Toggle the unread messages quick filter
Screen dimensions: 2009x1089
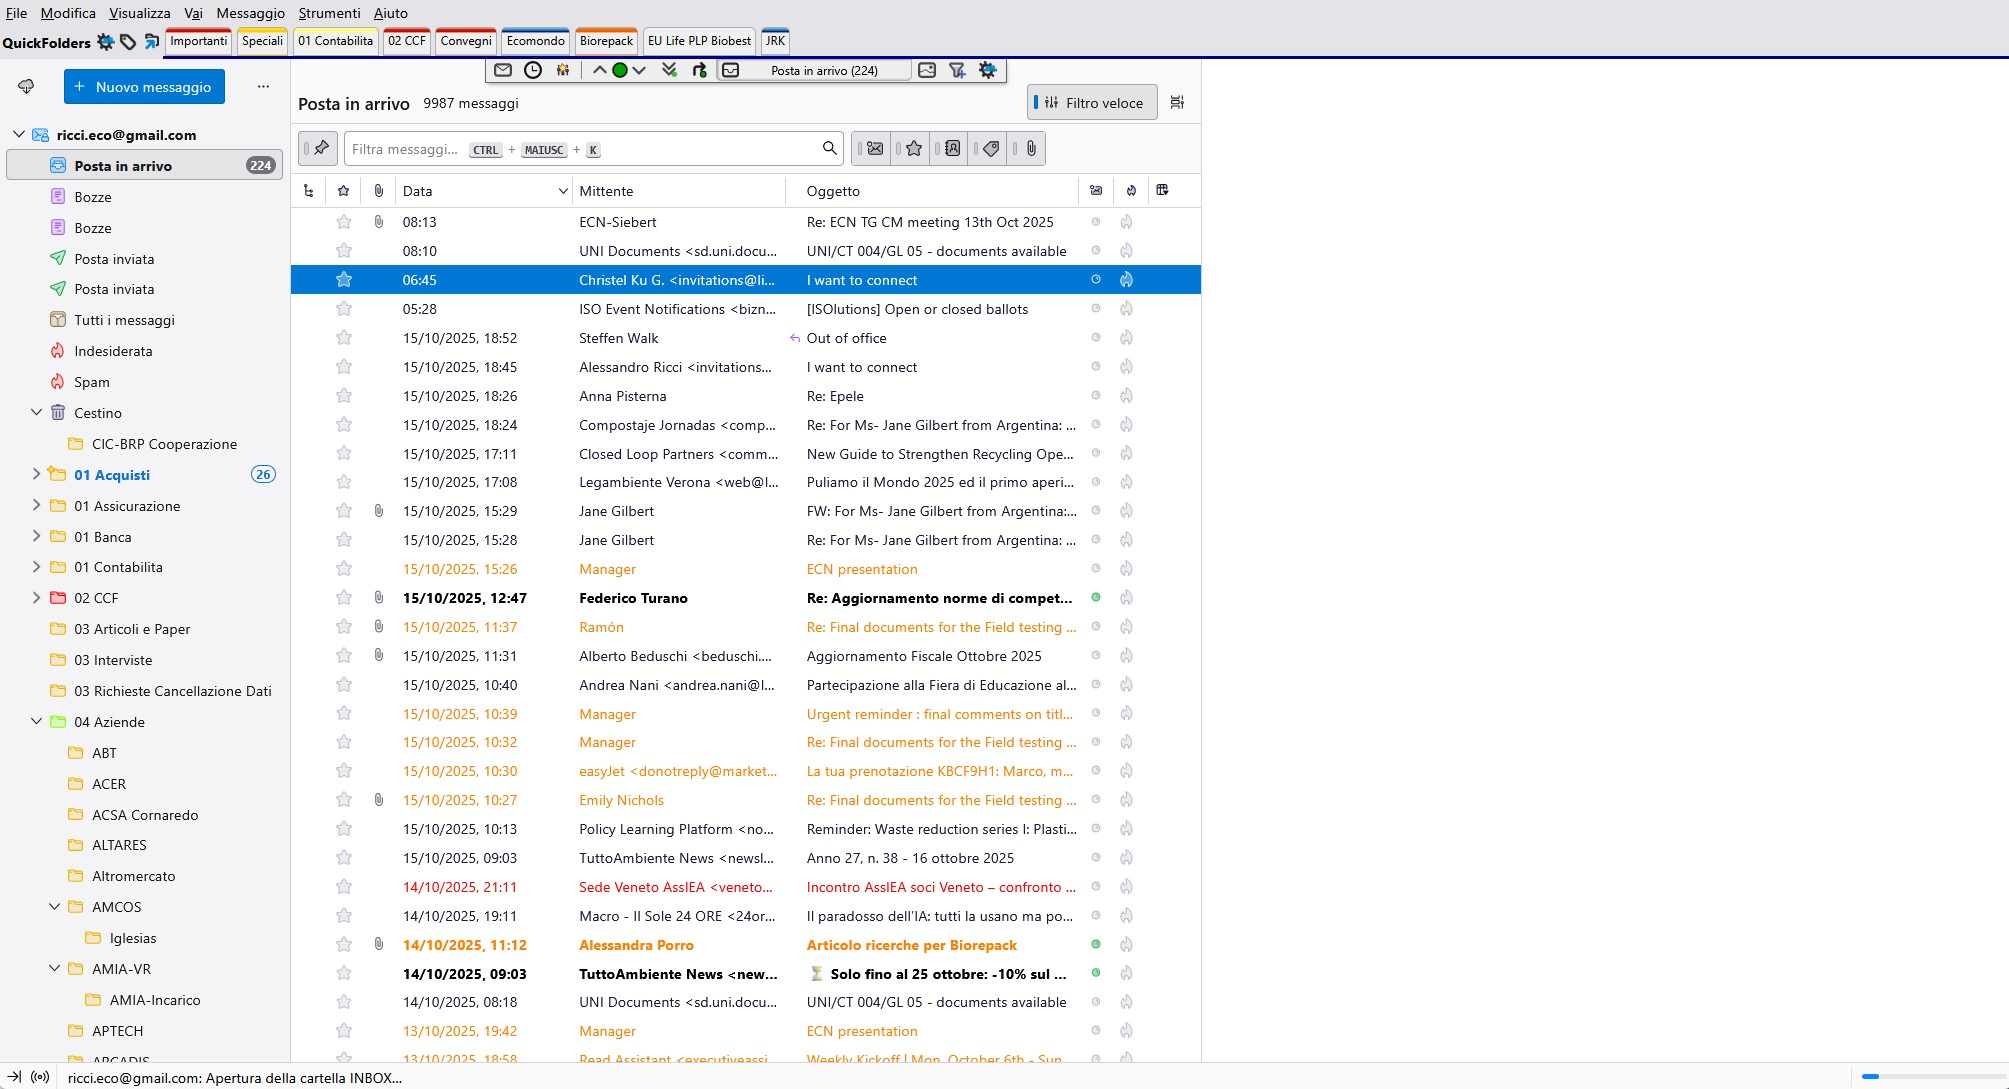[874, 149]
